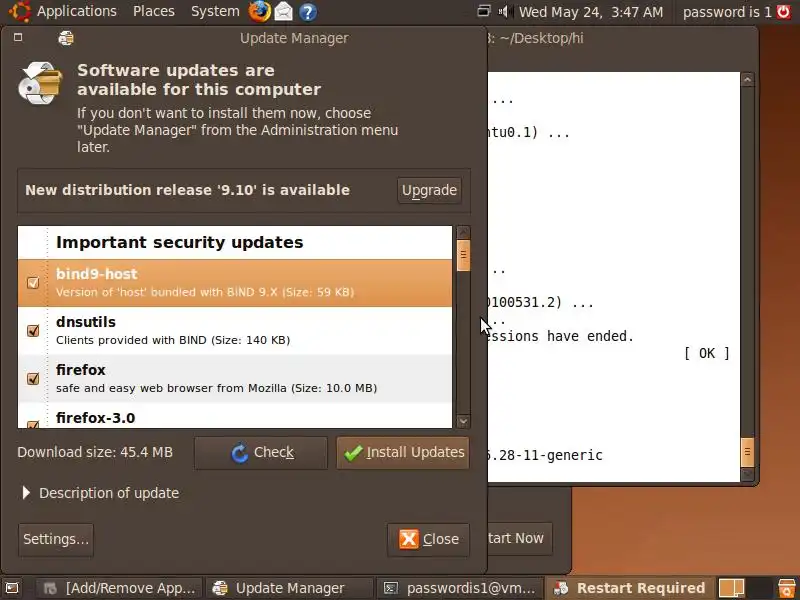
Task: Open the mail envelope icon in the top panel
Action: (x=284, y=12)
